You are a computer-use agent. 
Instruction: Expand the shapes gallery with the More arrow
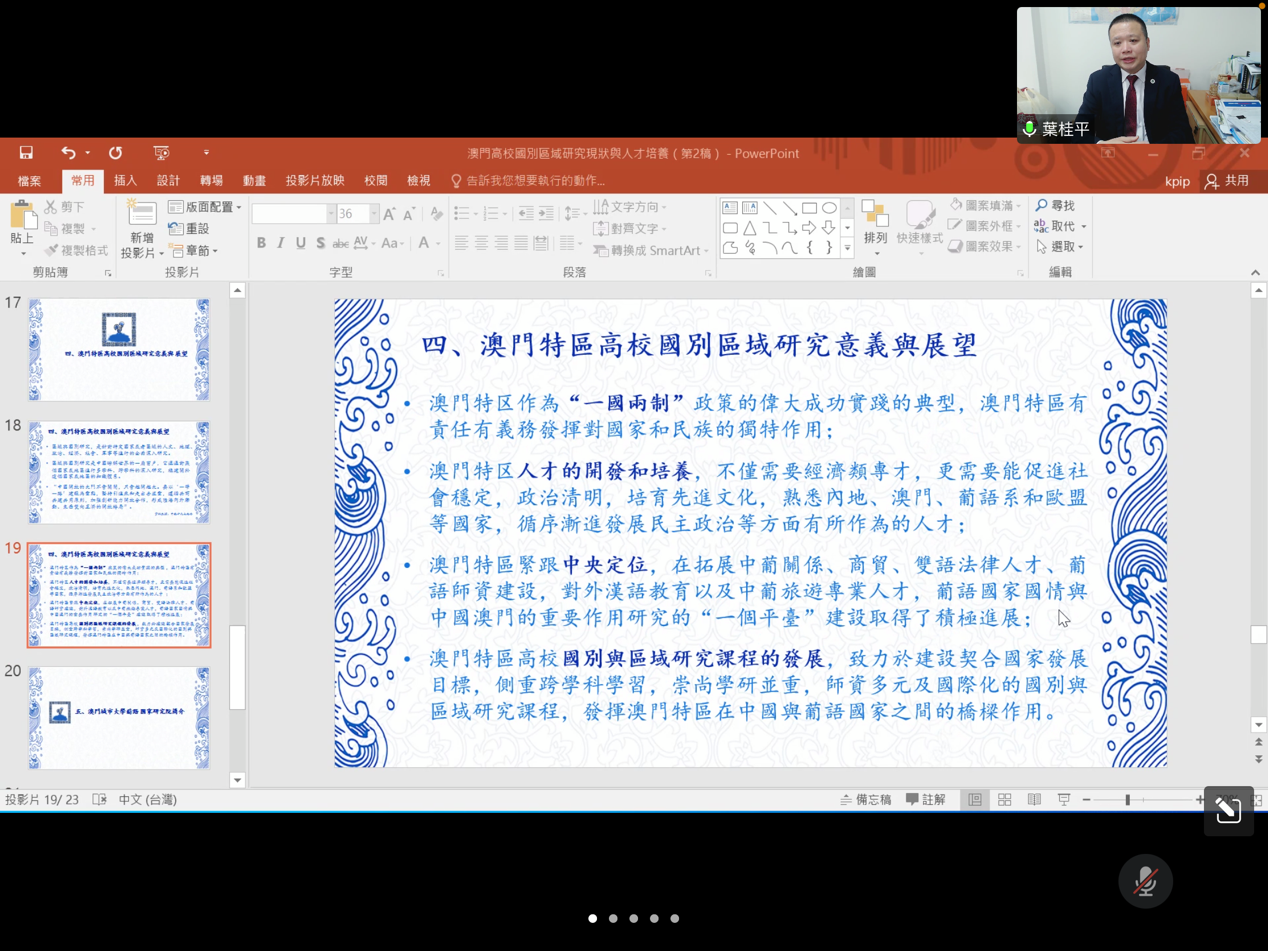click(847, 248)
